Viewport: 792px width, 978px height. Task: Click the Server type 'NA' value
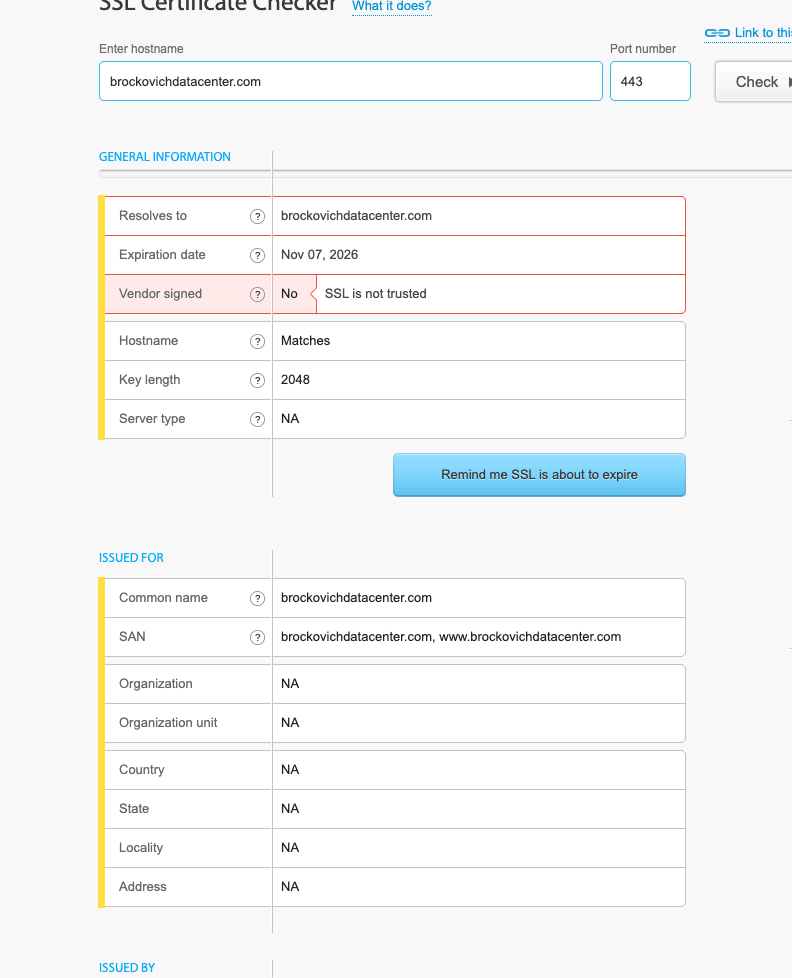[x=290, y=419]
